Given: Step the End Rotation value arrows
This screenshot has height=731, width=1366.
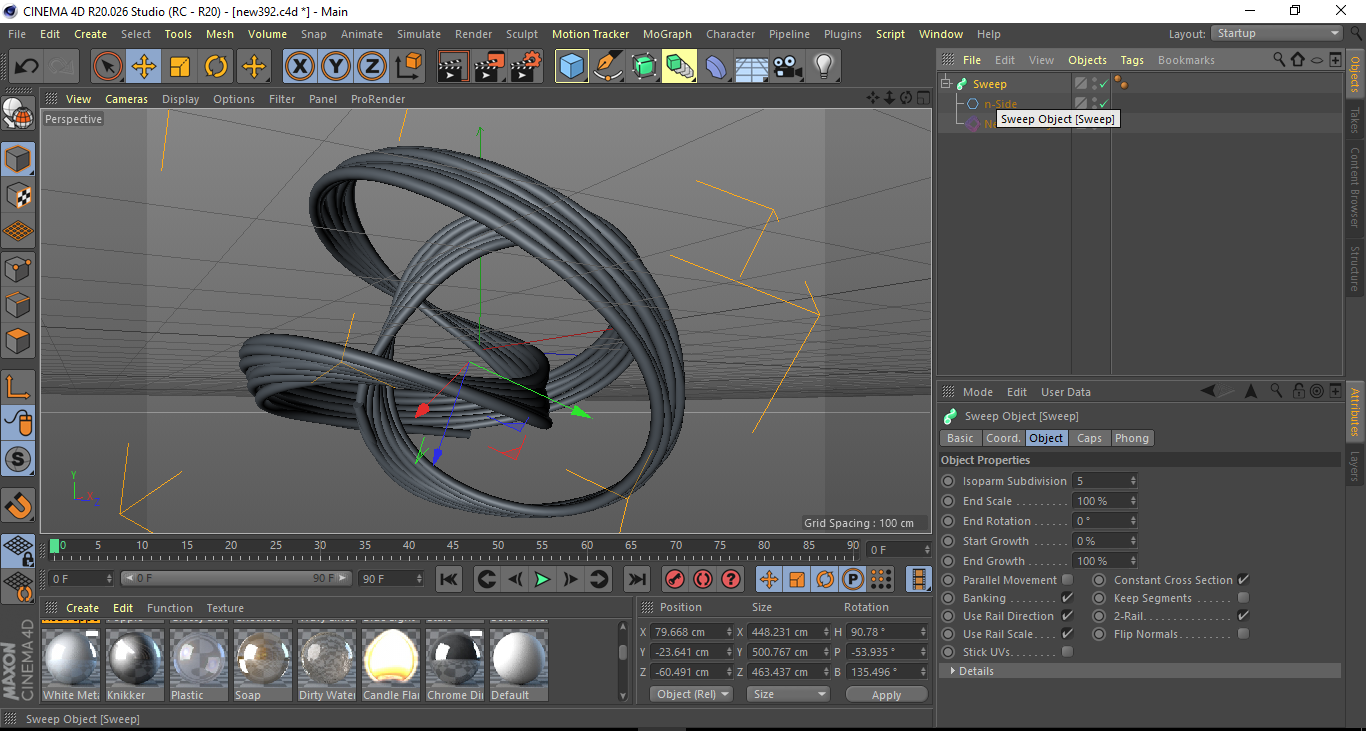Looking at the screenshot, I should pos(1133,521).
